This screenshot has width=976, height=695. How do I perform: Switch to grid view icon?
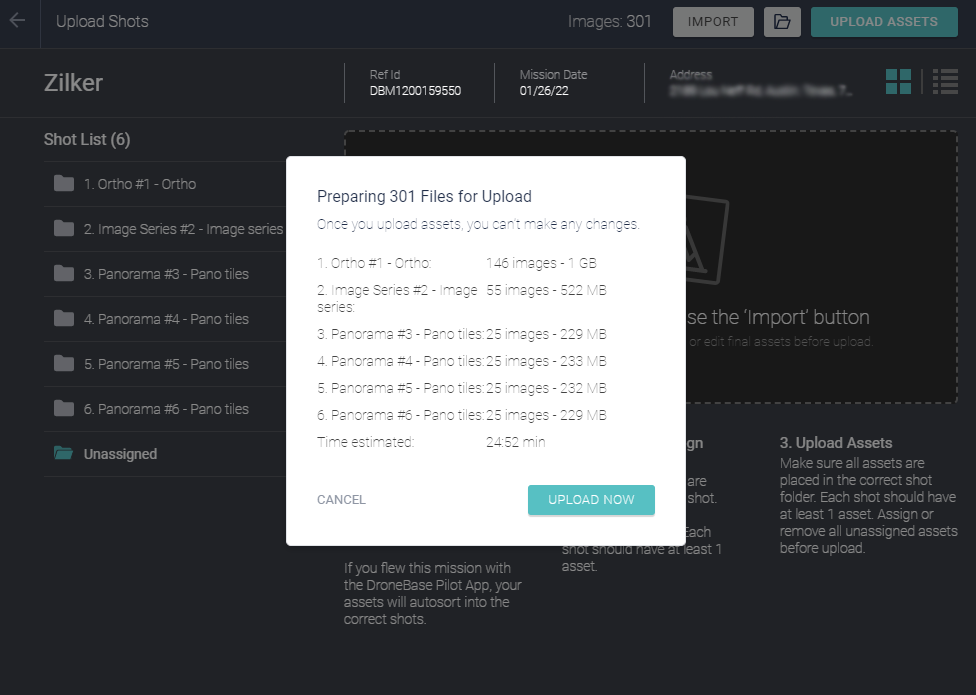pos(898,82)
